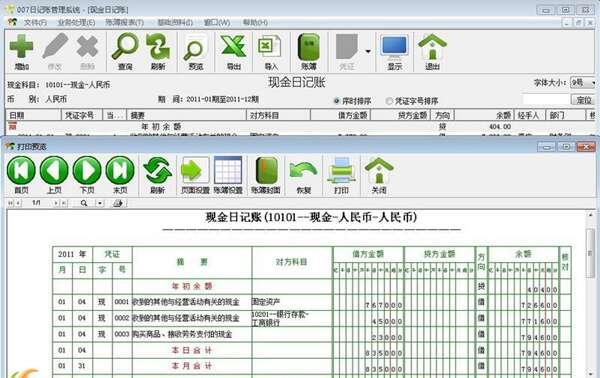Click the 凭证字号 column header

click(x=82, y=115)
